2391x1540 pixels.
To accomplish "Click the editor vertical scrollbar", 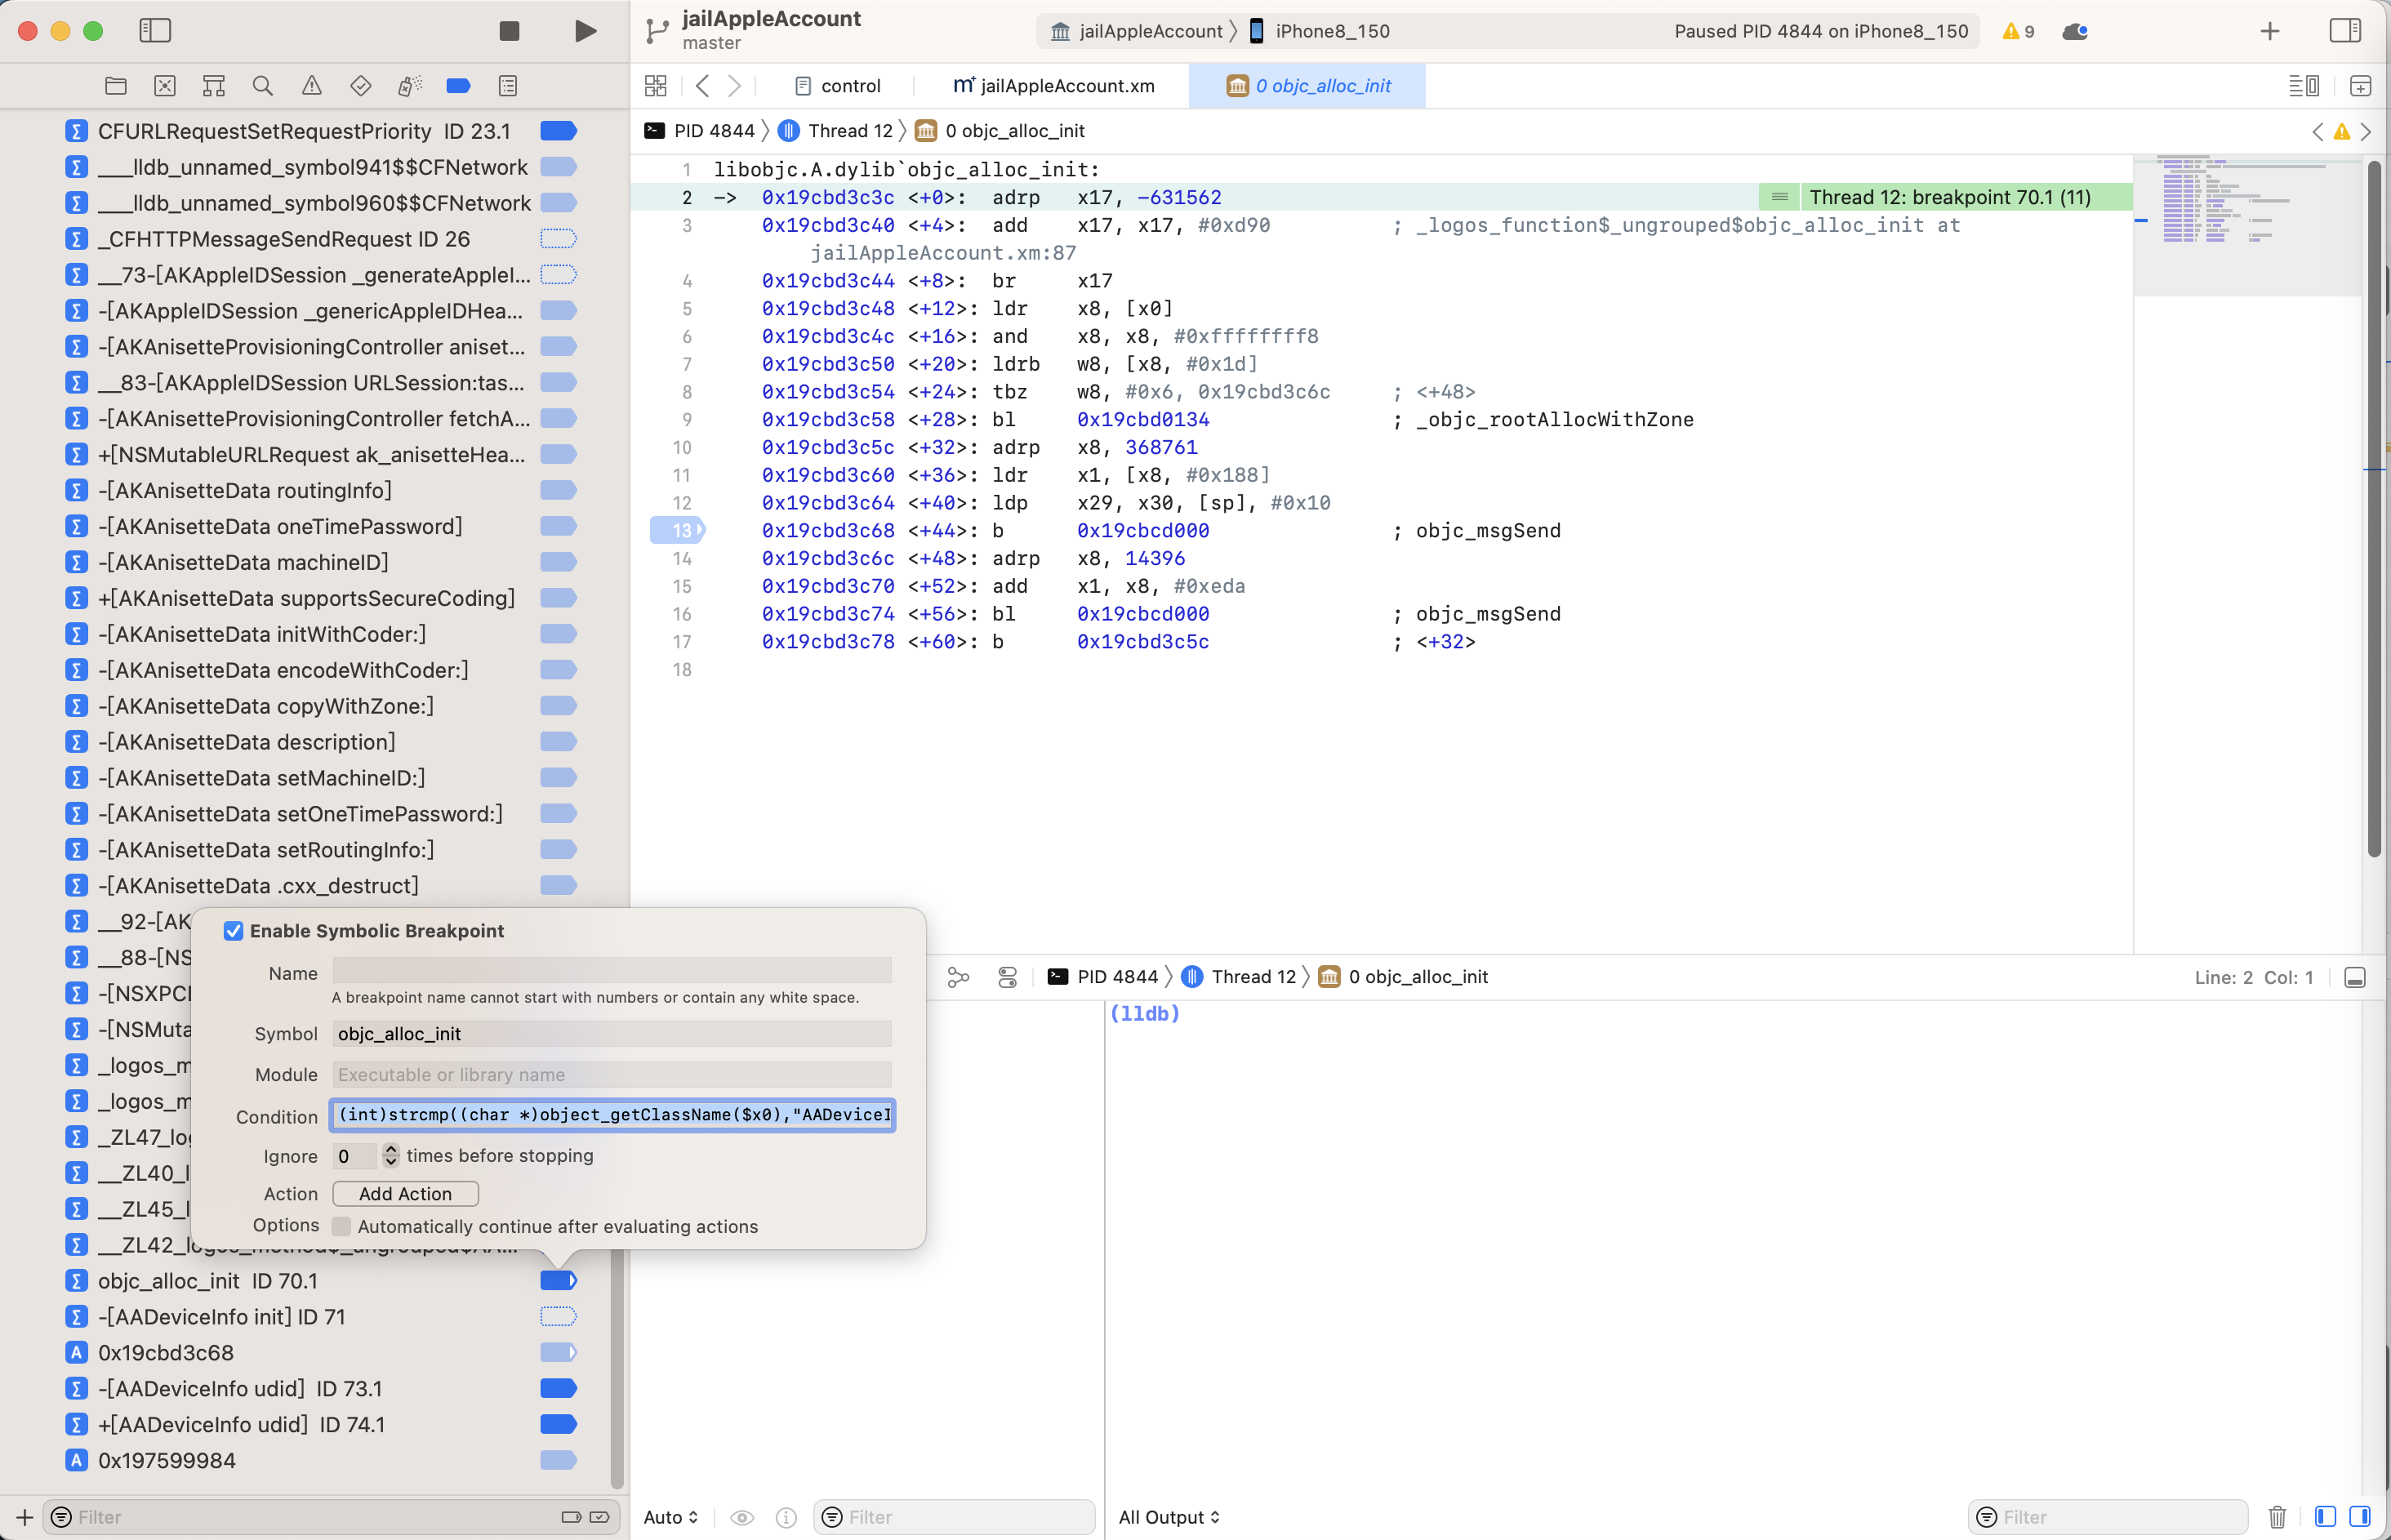I will tap(2374, 508).
